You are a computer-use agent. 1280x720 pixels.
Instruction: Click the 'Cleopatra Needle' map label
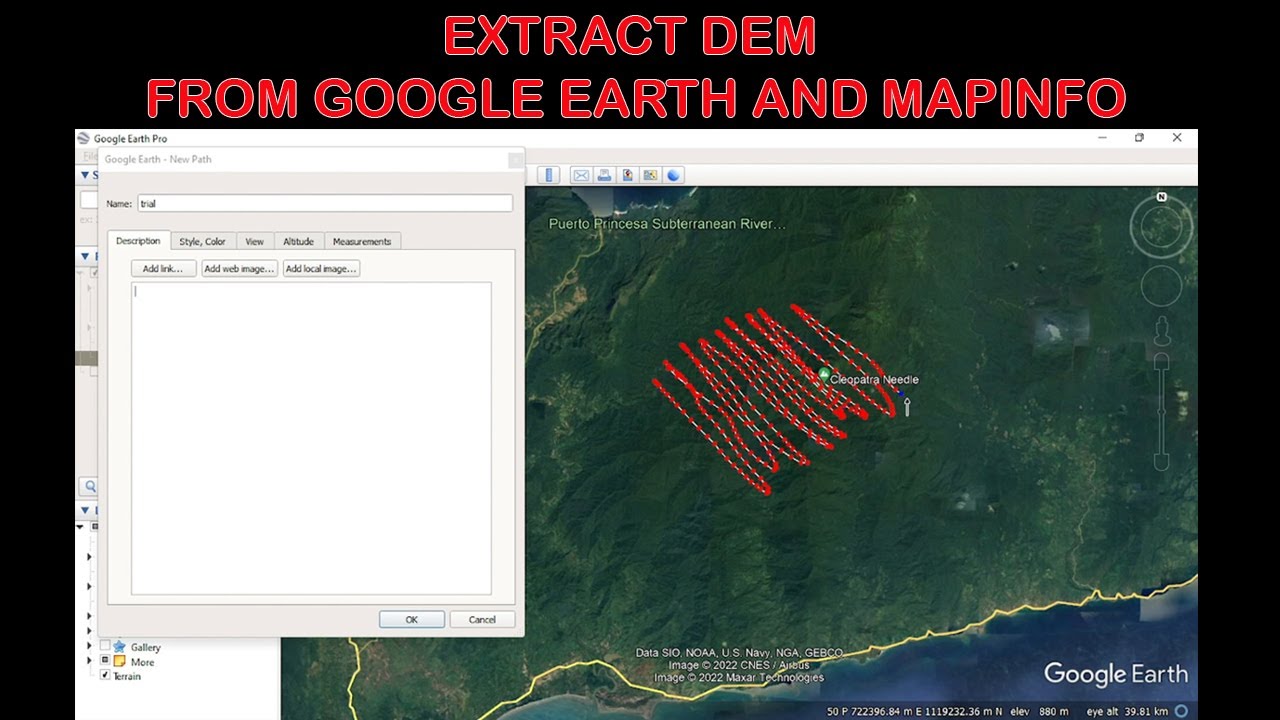tap(874, 380)
